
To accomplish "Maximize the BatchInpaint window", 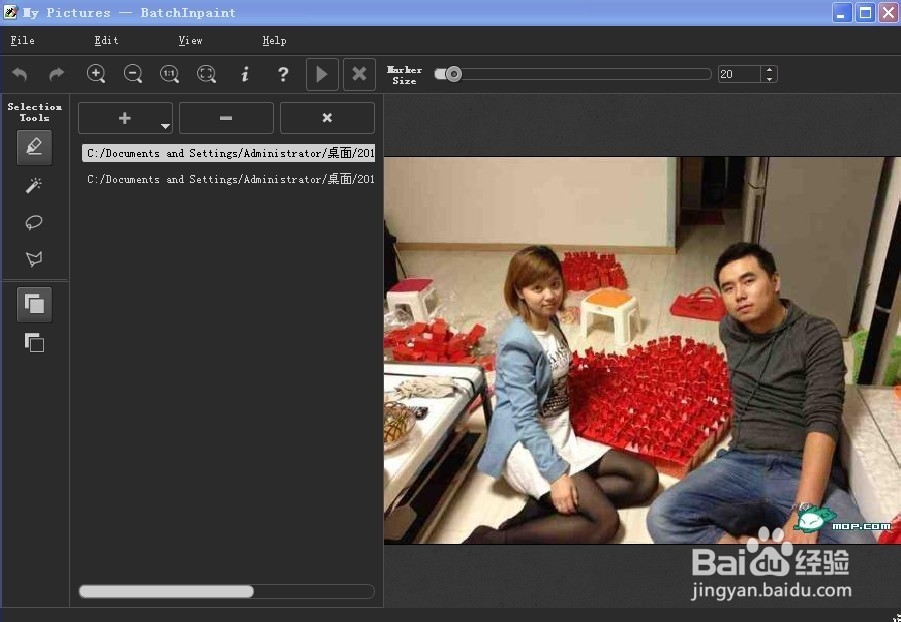I will click(865, 13).
